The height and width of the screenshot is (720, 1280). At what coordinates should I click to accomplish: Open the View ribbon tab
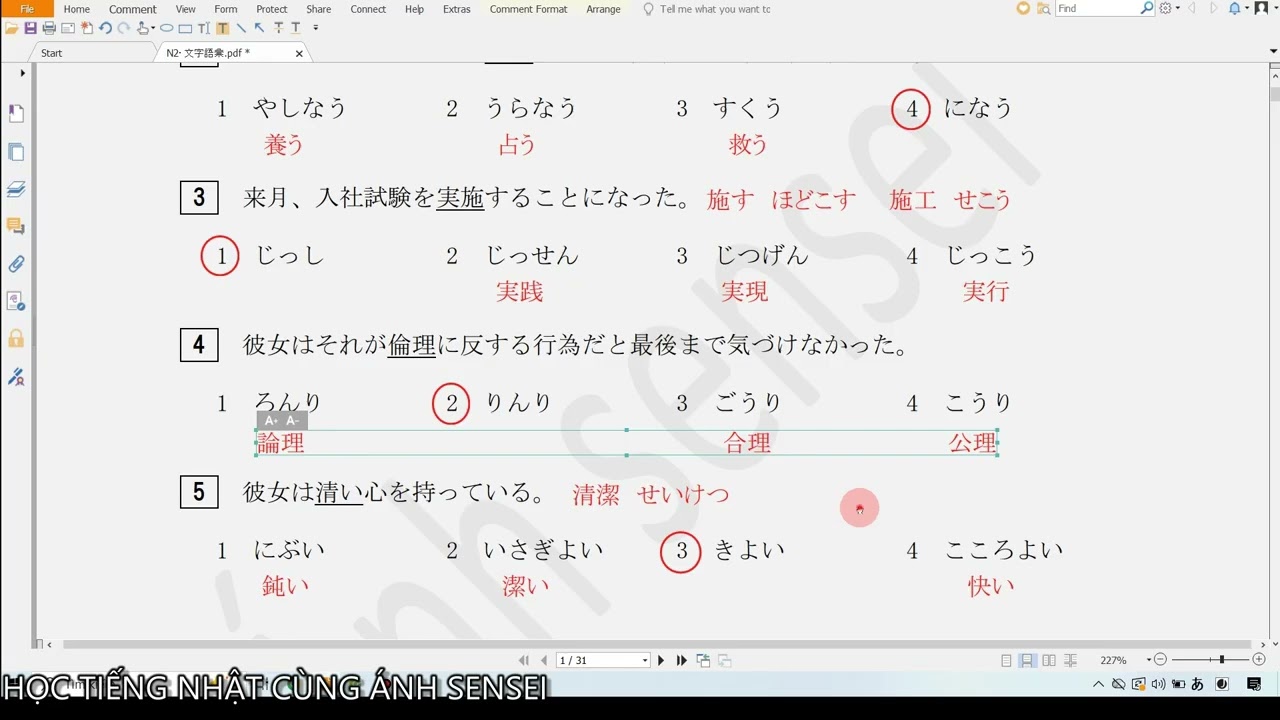coord(185,9)
